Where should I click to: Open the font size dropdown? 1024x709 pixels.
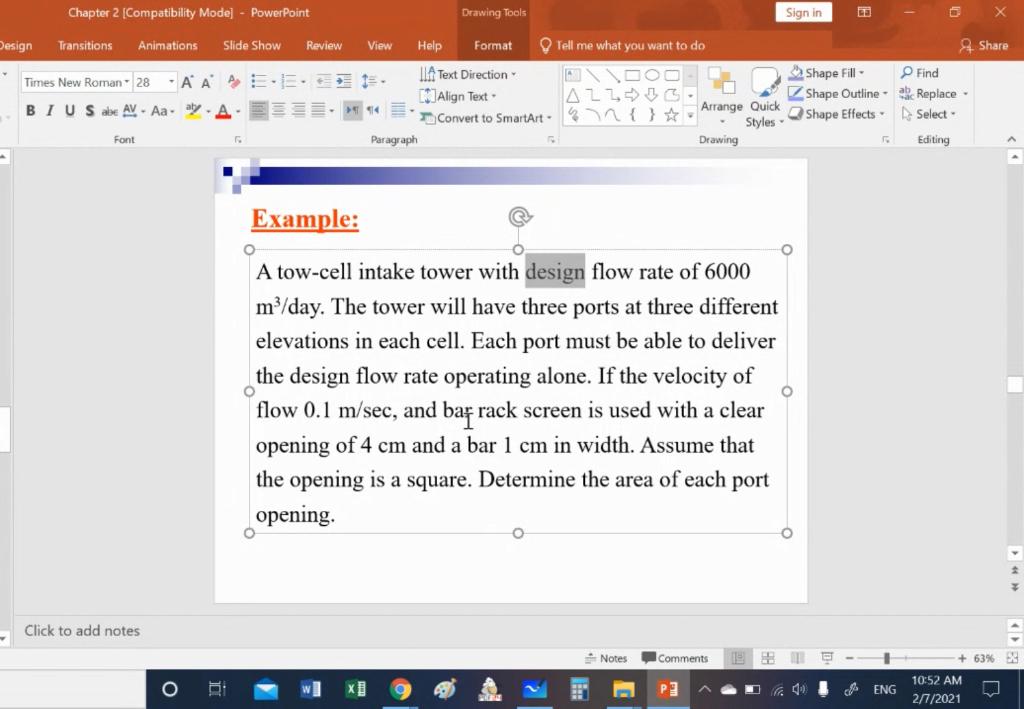[x=172, y=81]
